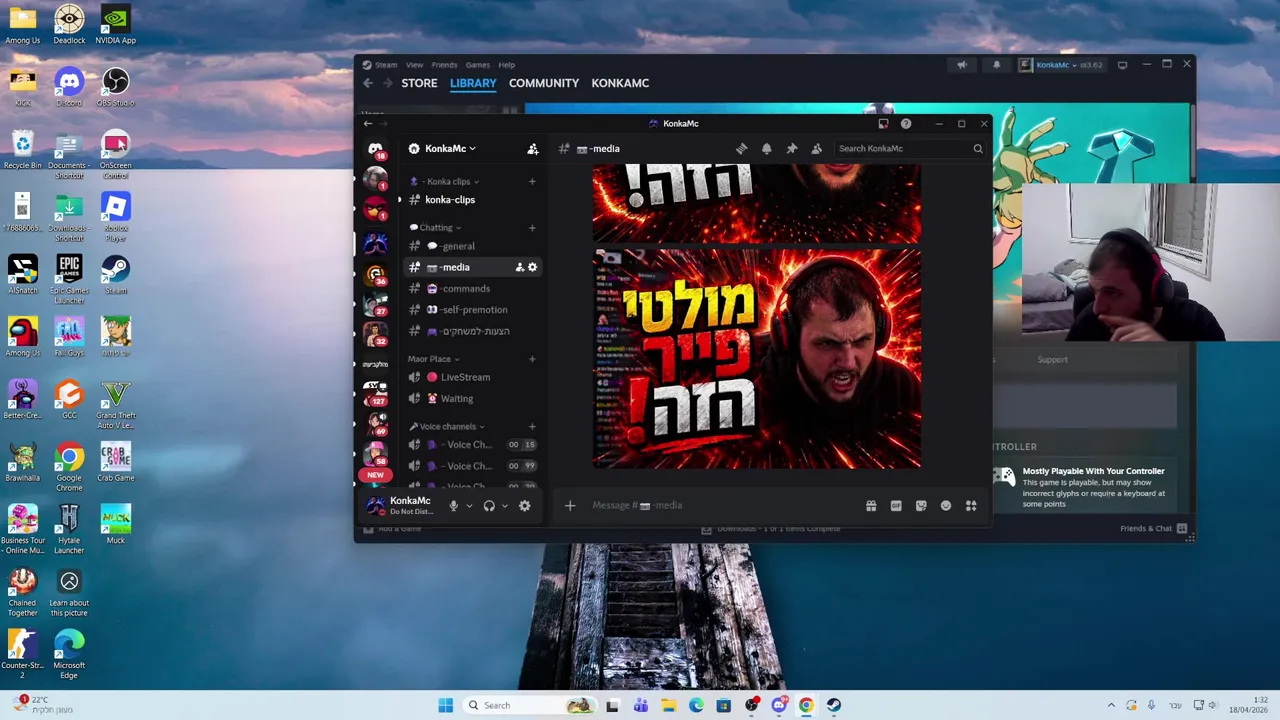Invite people to KonkaMc server icon
The width and height of the screenshot is (1280, 720).
(533, 149)
